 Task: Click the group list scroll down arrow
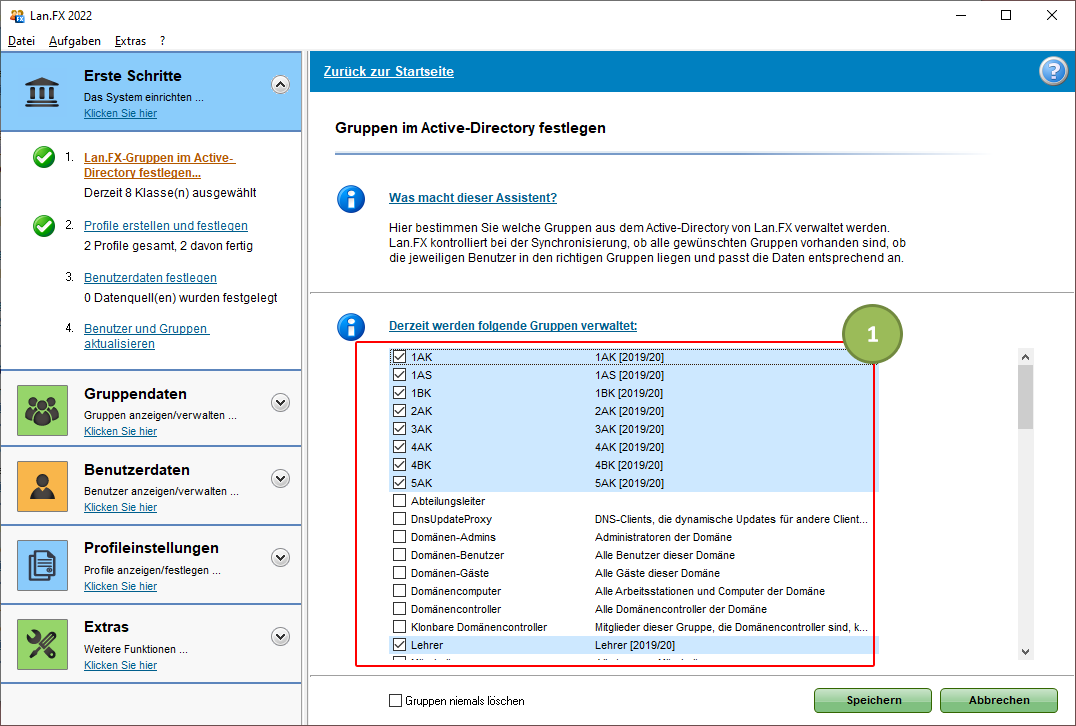click(x=1025, y=652)
